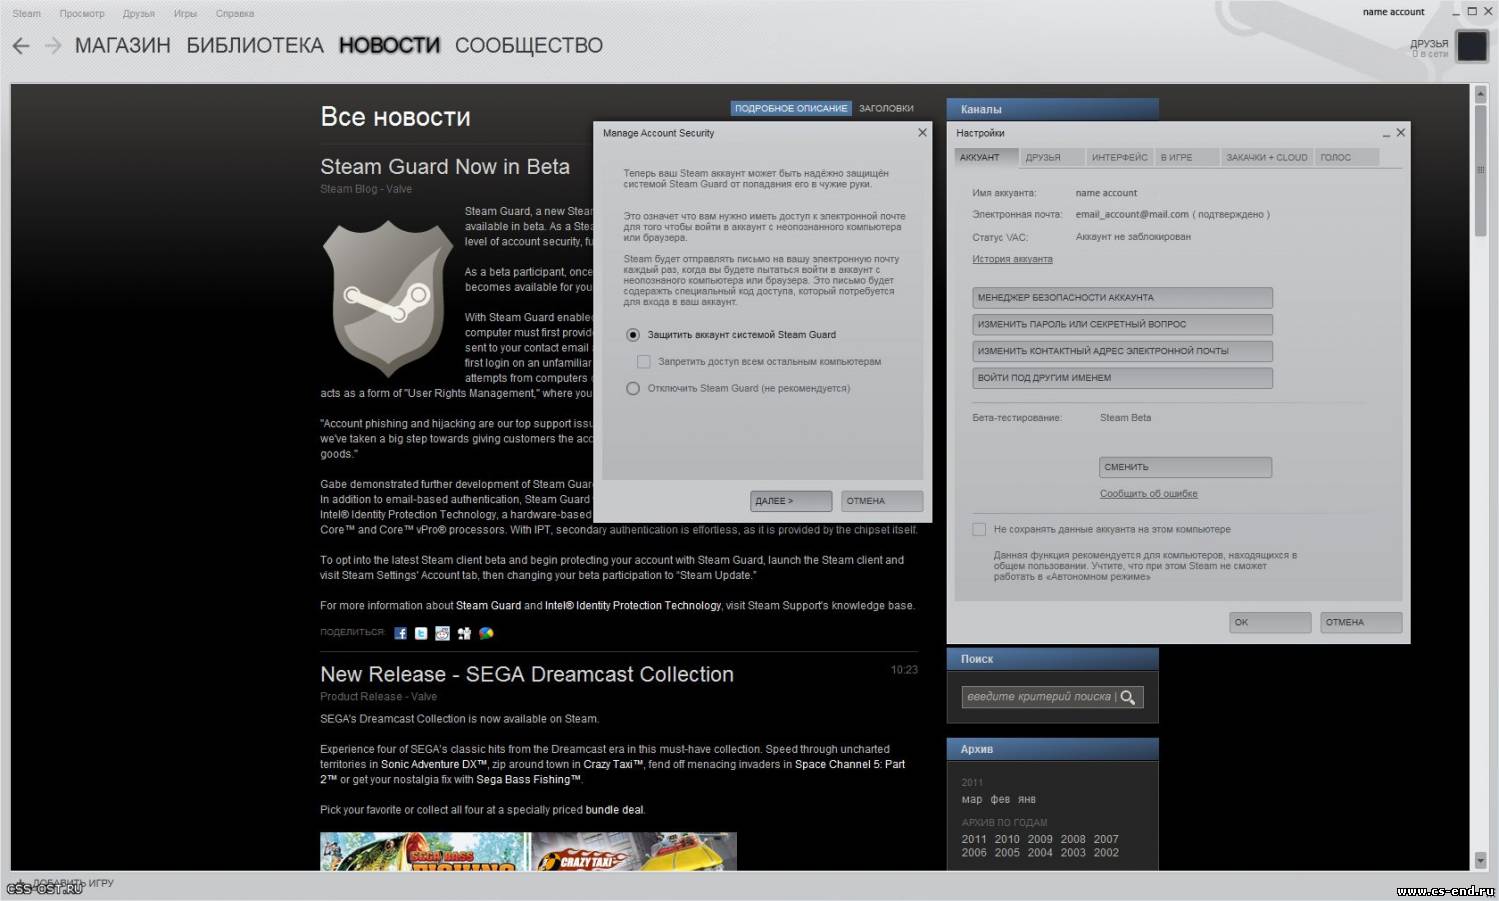Go to СООБЩЕСТВО section
The width and height of the screenshot is (1499, 901).
[529, 45]
